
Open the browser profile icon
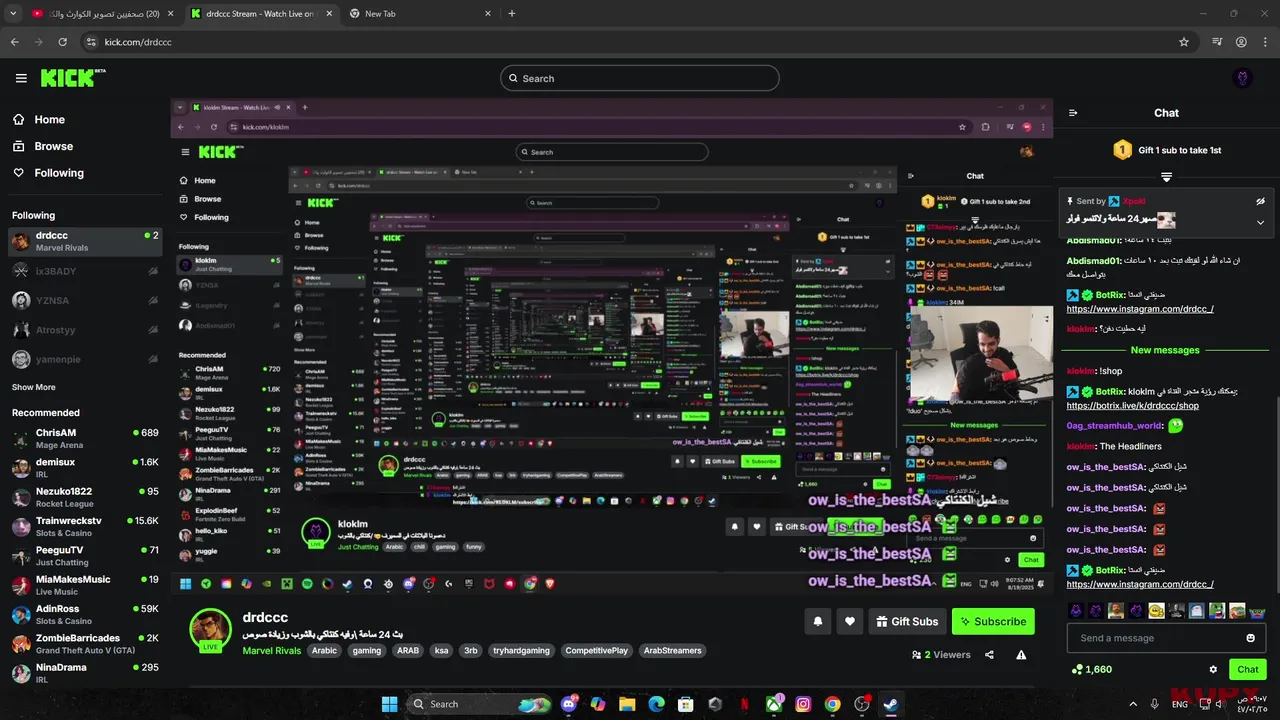point(1241,42)
